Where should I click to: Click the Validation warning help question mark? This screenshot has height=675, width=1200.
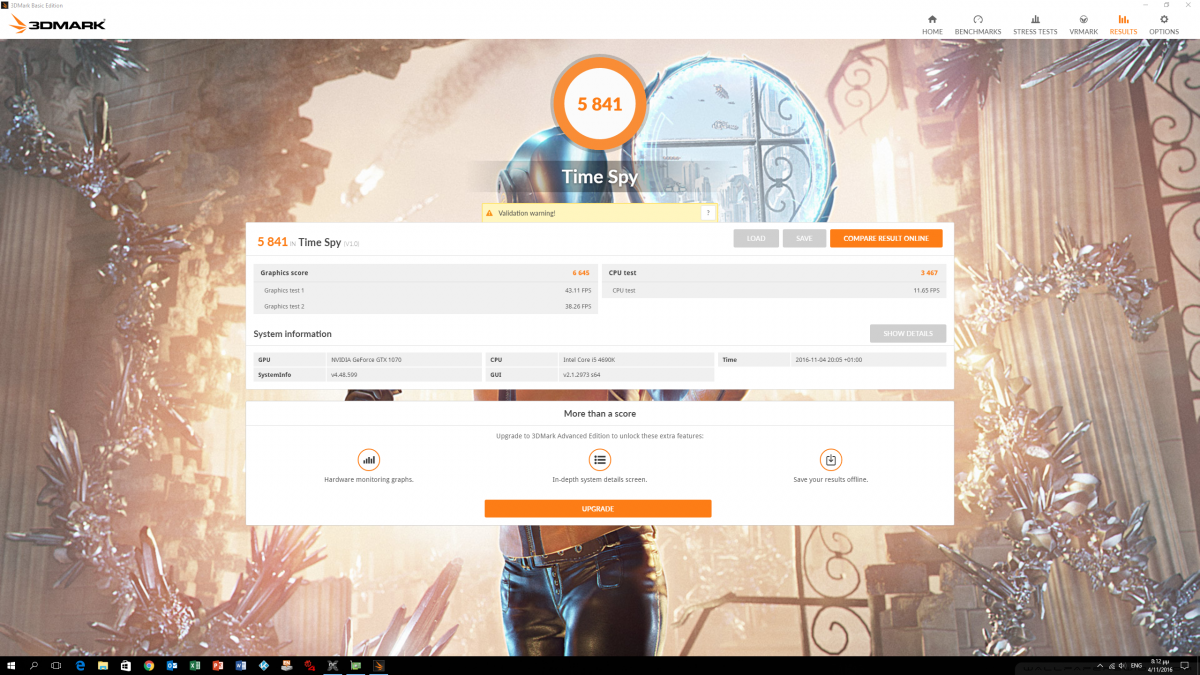[x=708, y=213]
